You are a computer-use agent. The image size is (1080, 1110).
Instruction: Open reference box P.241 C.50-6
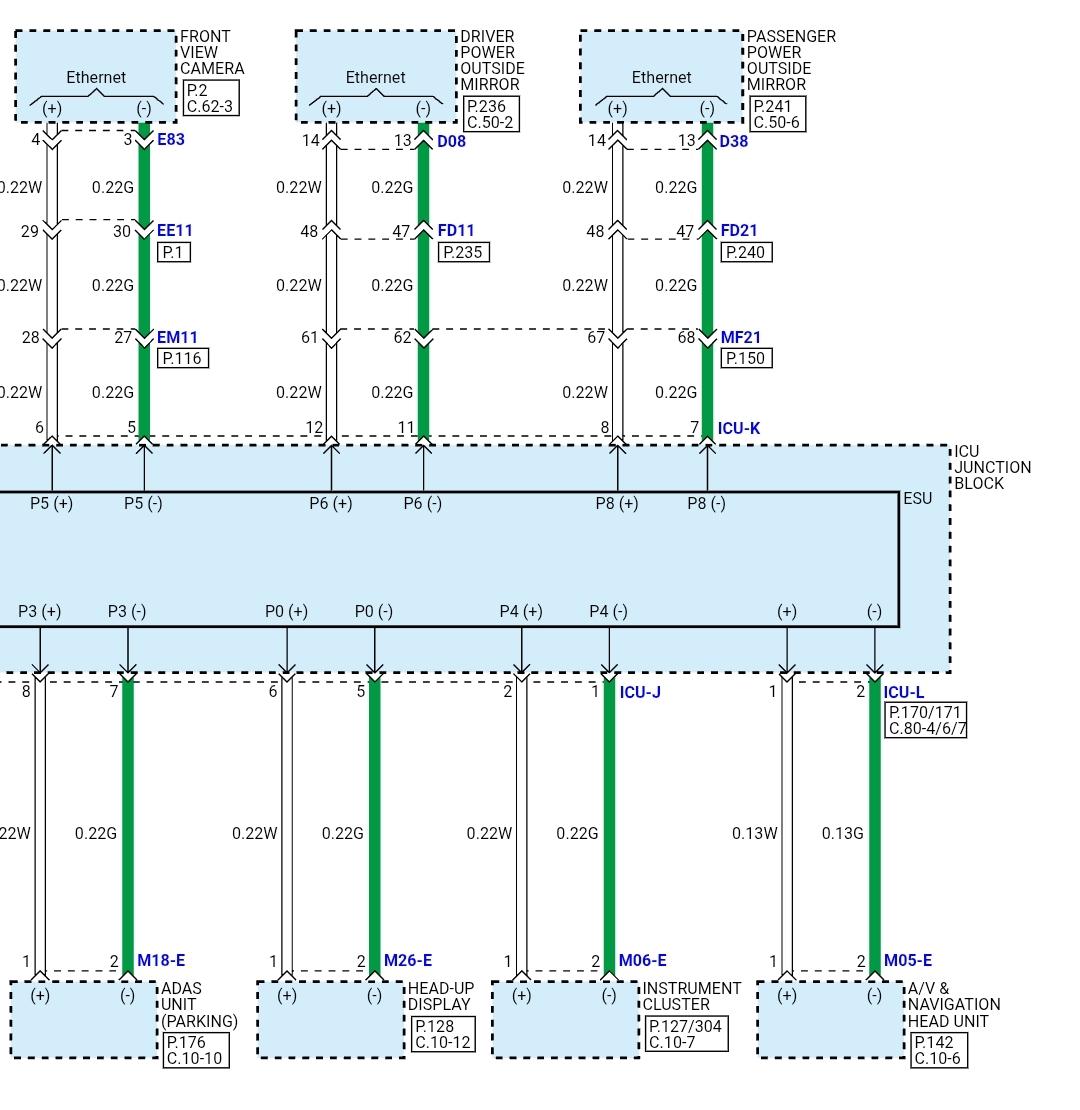[x=777, y=114]
